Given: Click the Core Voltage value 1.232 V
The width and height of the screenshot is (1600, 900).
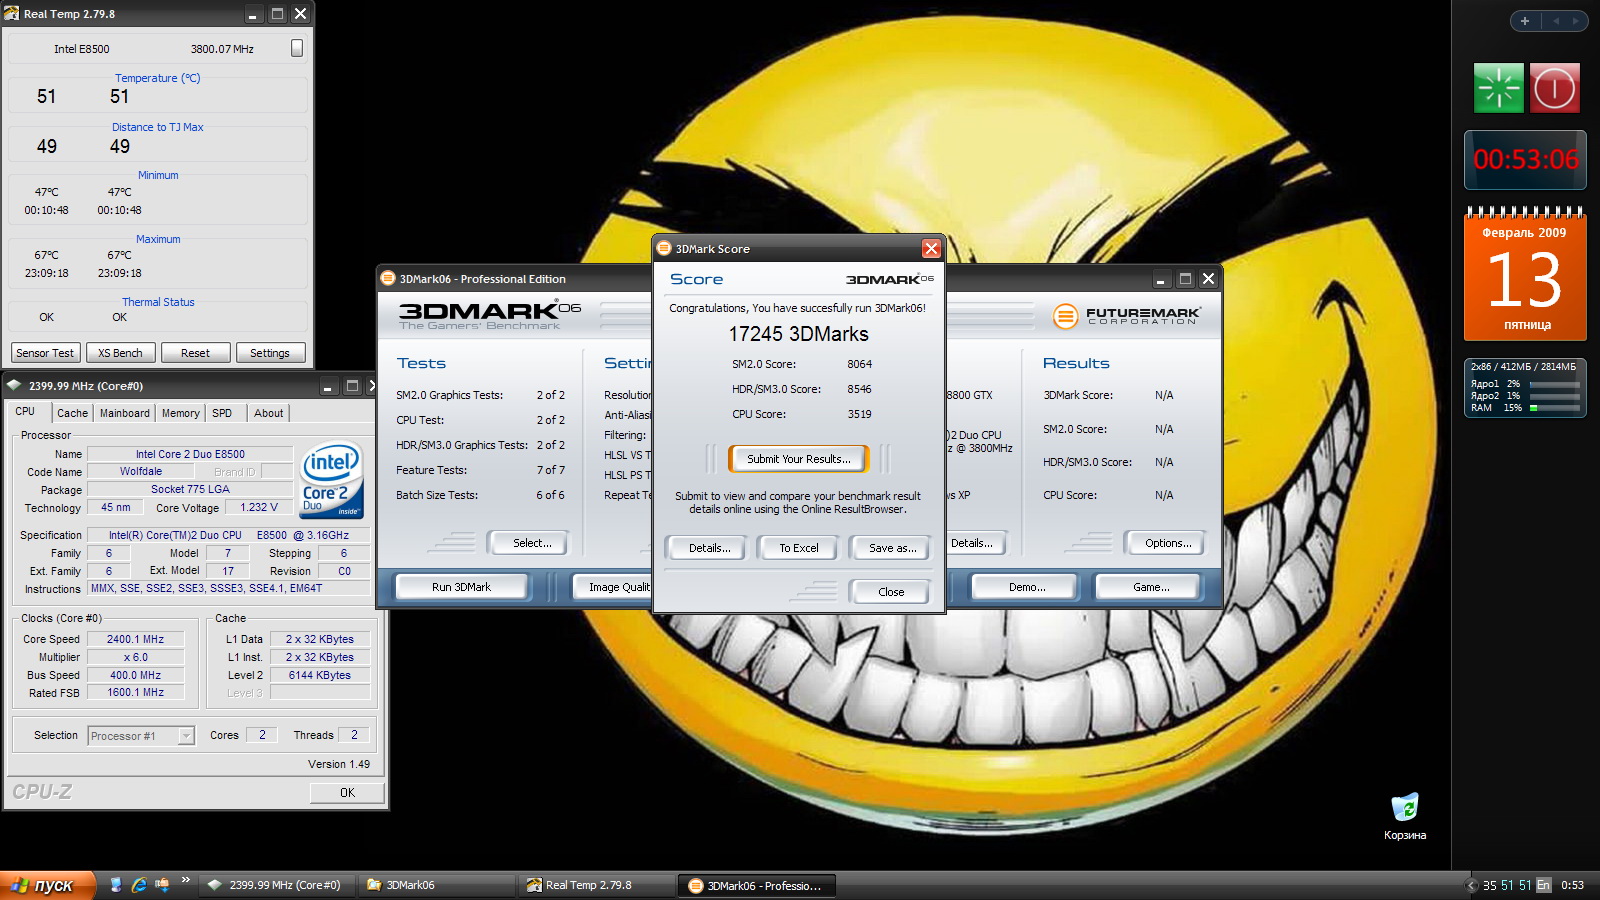Looking at the screenshot, I should click(260, 507).
